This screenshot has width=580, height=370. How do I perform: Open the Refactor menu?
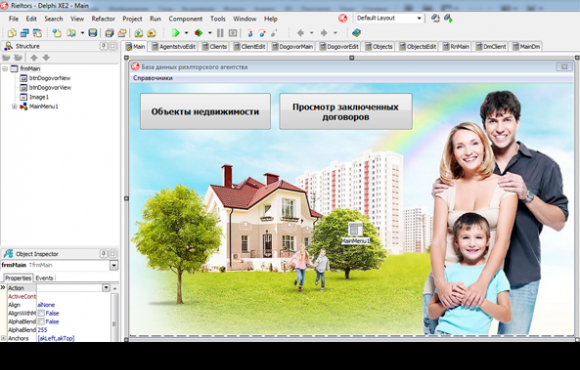click(x=103, y=19)
